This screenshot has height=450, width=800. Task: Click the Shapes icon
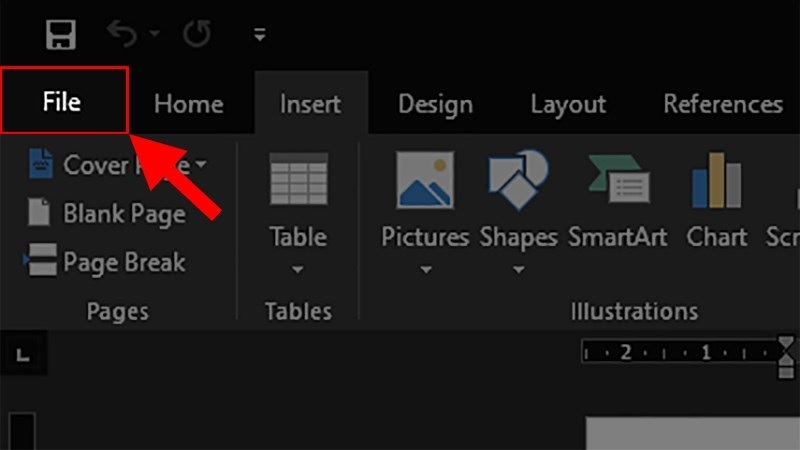[518, 180]
